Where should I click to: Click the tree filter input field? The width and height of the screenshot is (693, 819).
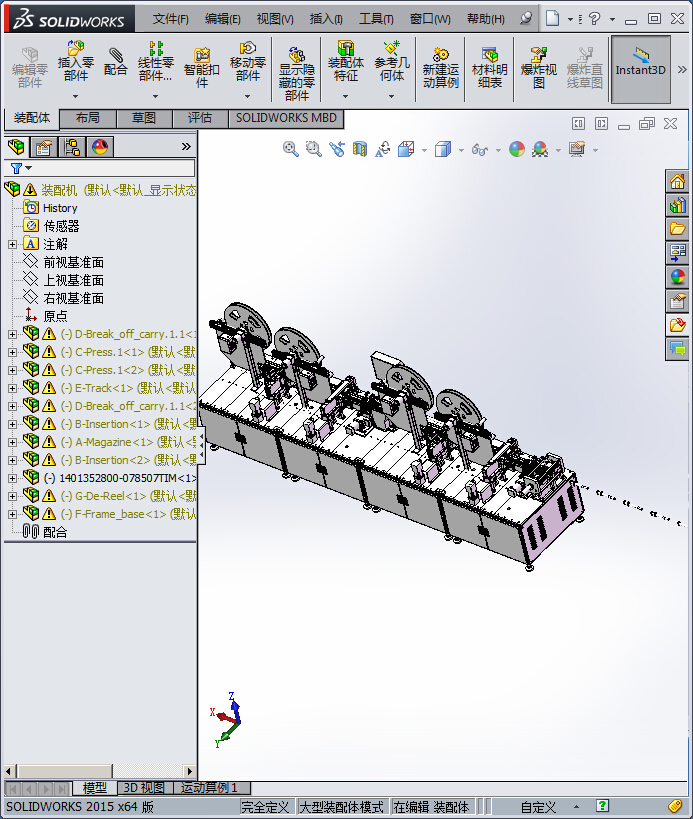(x=99, y=168)
